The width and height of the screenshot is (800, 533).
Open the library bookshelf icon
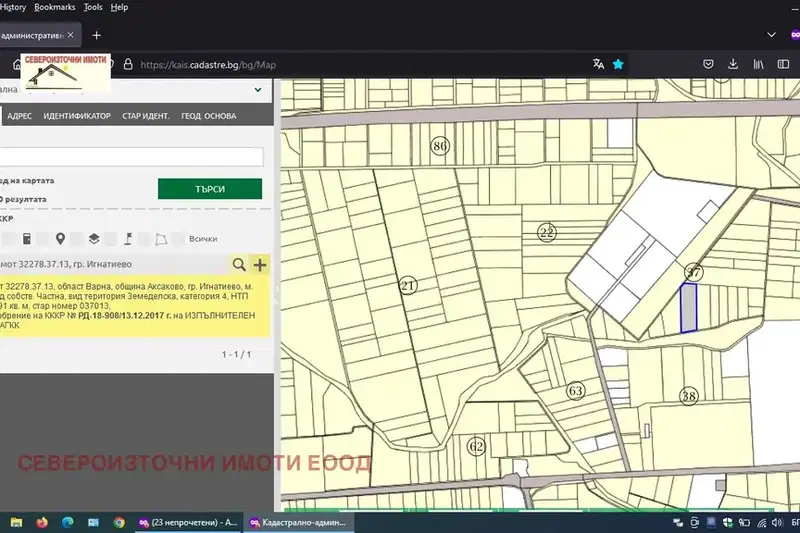click(x=758, y=64)
